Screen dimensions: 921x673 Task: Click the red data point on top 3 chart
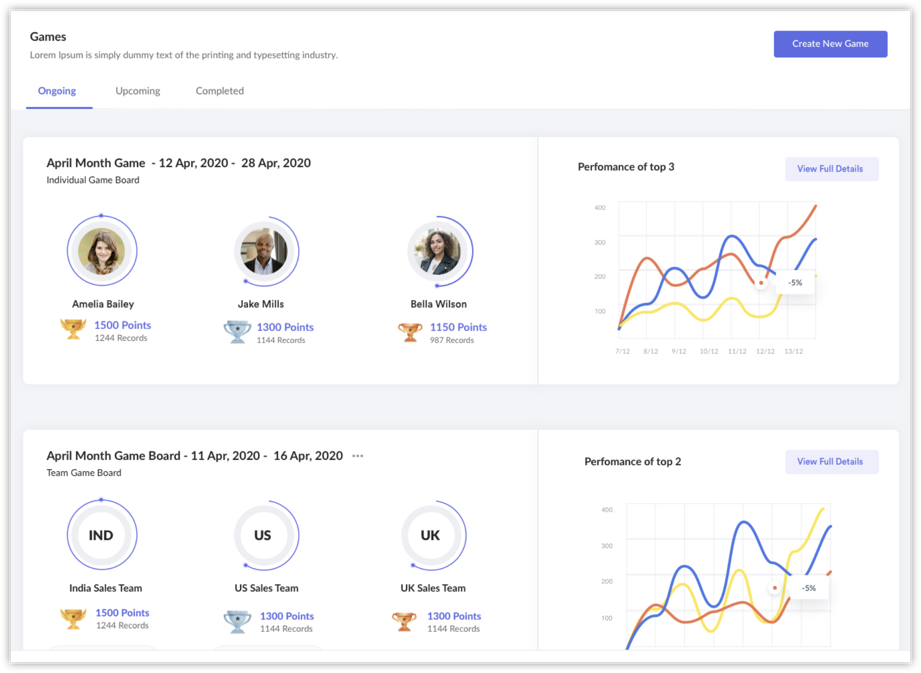point(761,283)
